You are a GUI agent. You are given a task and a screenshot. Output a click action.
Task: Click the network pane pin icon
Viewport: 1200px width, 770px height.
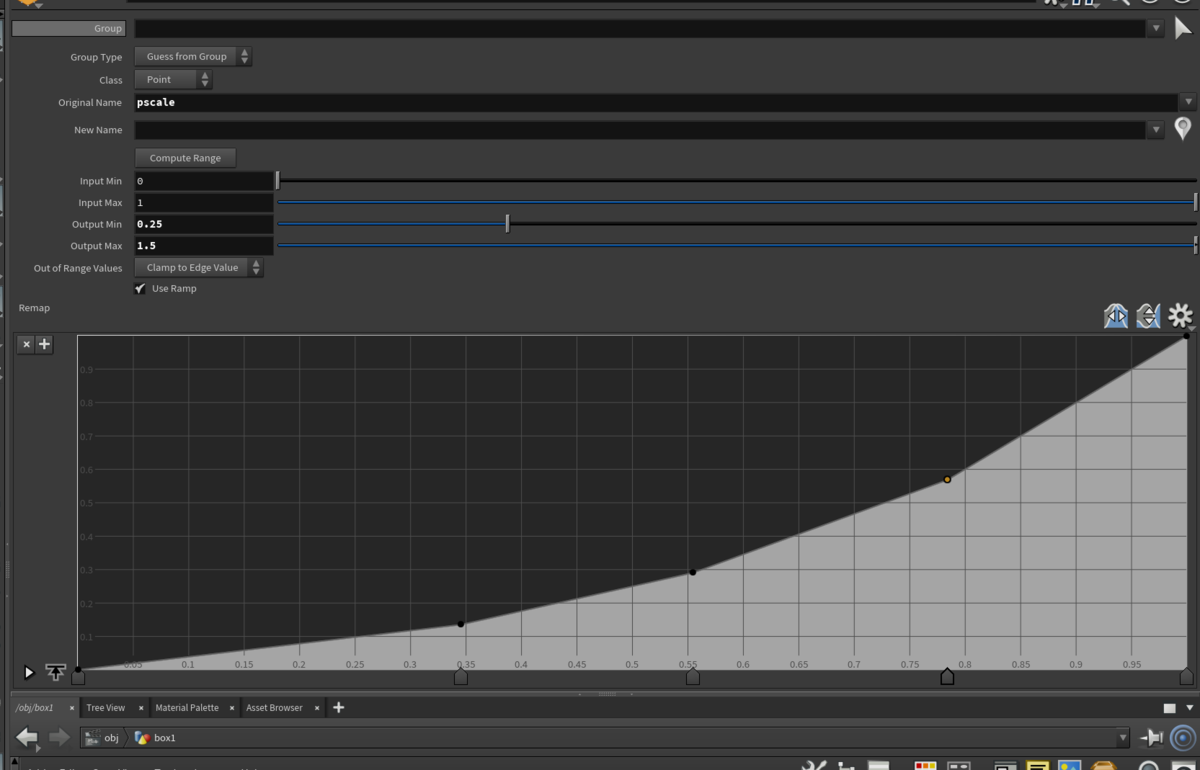1152,738
